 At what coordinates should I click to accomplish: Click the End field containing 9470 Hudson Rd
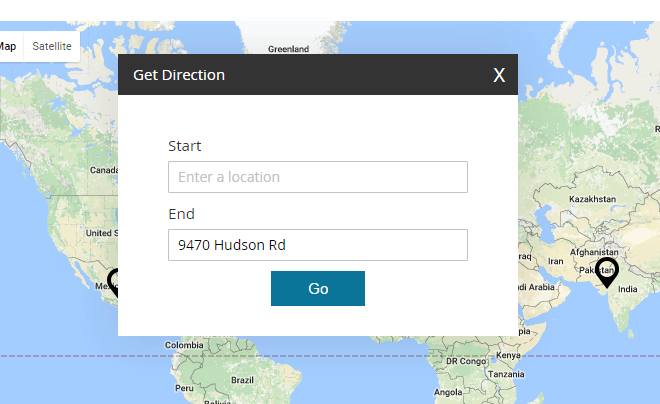click(x=317, y=245)
